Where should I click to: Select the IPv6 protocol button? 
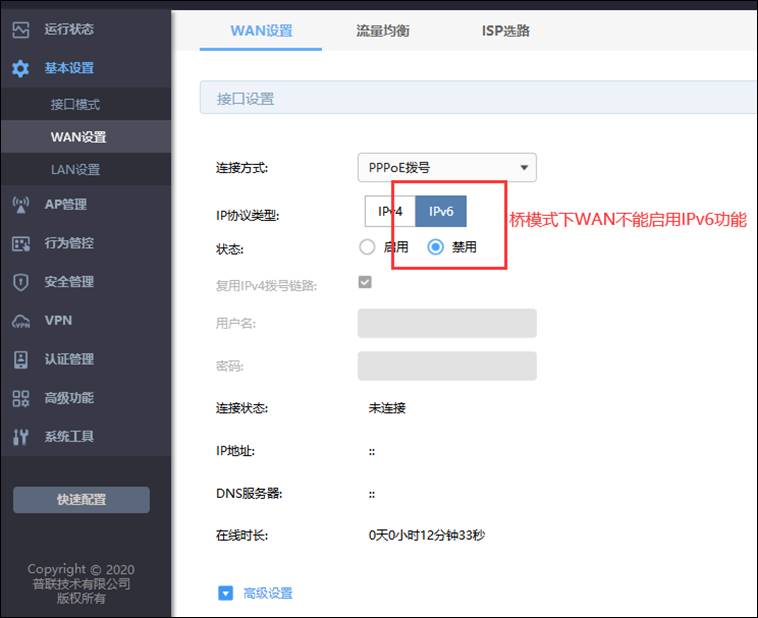coord(441,211)
